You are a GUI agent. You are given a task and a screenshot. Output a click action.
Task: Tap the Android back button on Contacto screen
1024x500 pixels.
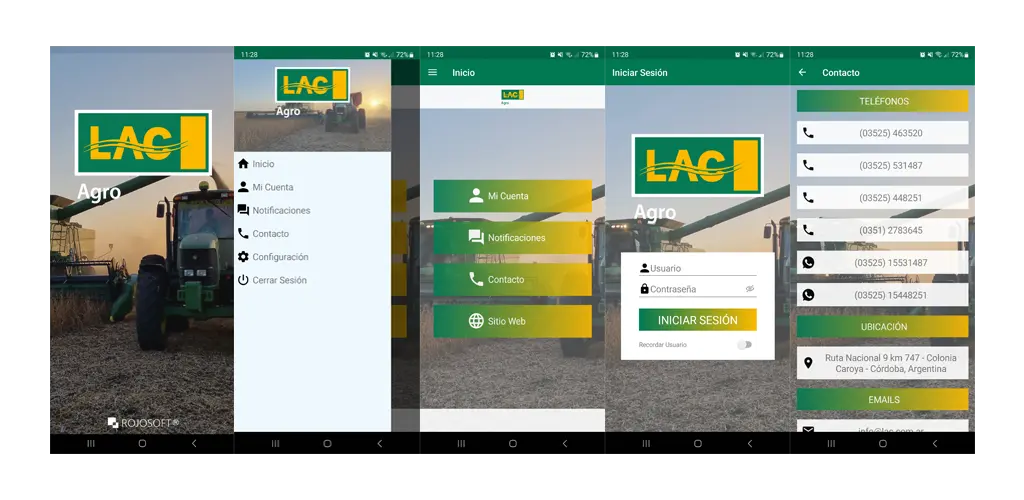pyautogui.click(x=935, y=443)
